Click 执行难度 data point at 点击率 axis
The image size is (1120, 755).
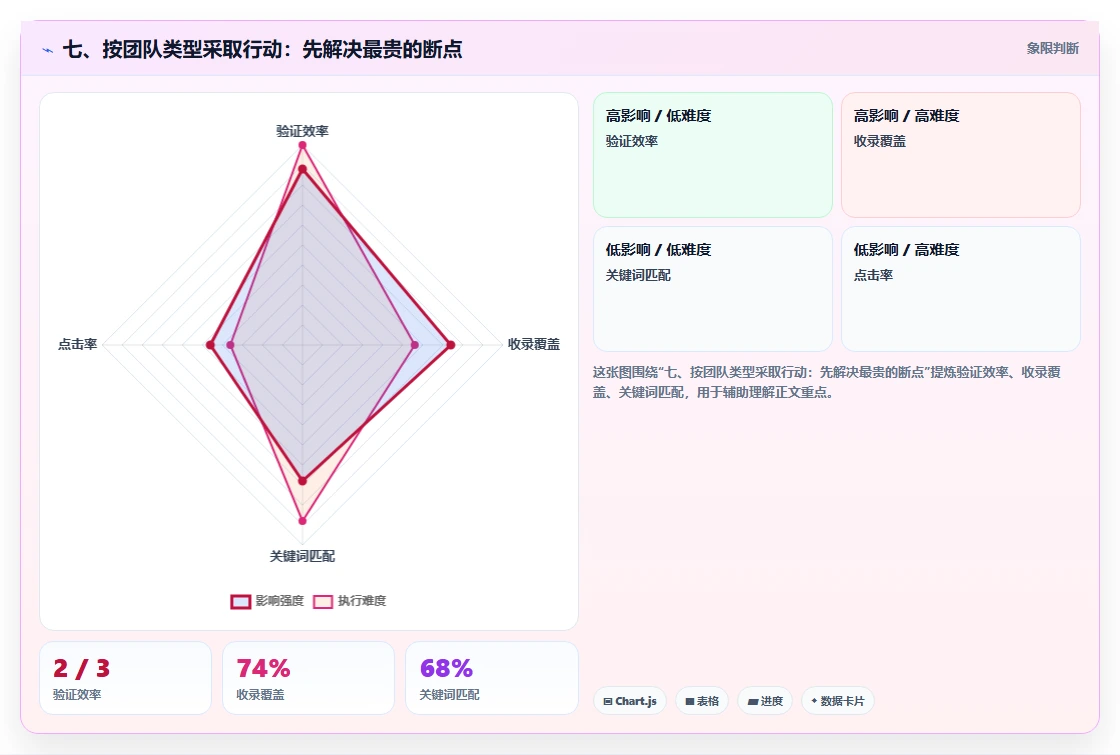[x=230, y=345]
